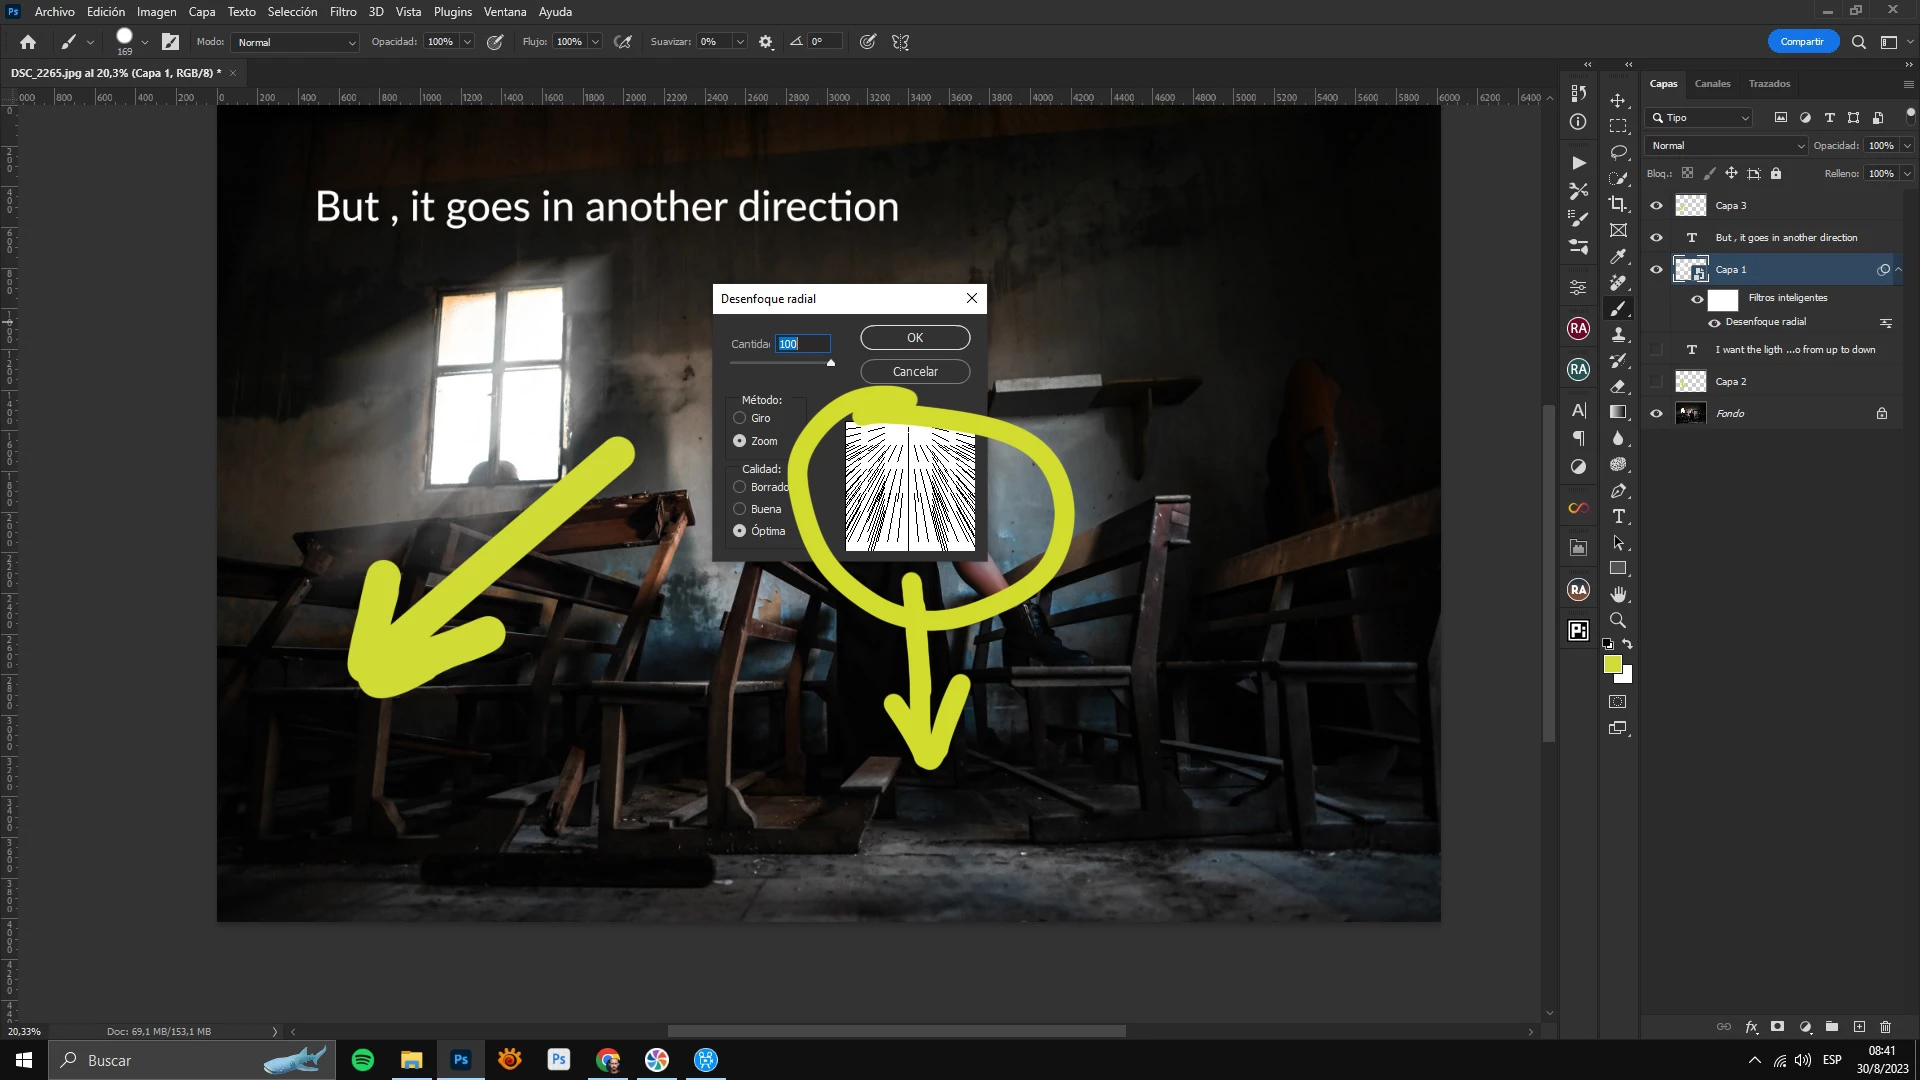
Task: Click the delete layer trash icon
Action: (x=1885, y=1027)
